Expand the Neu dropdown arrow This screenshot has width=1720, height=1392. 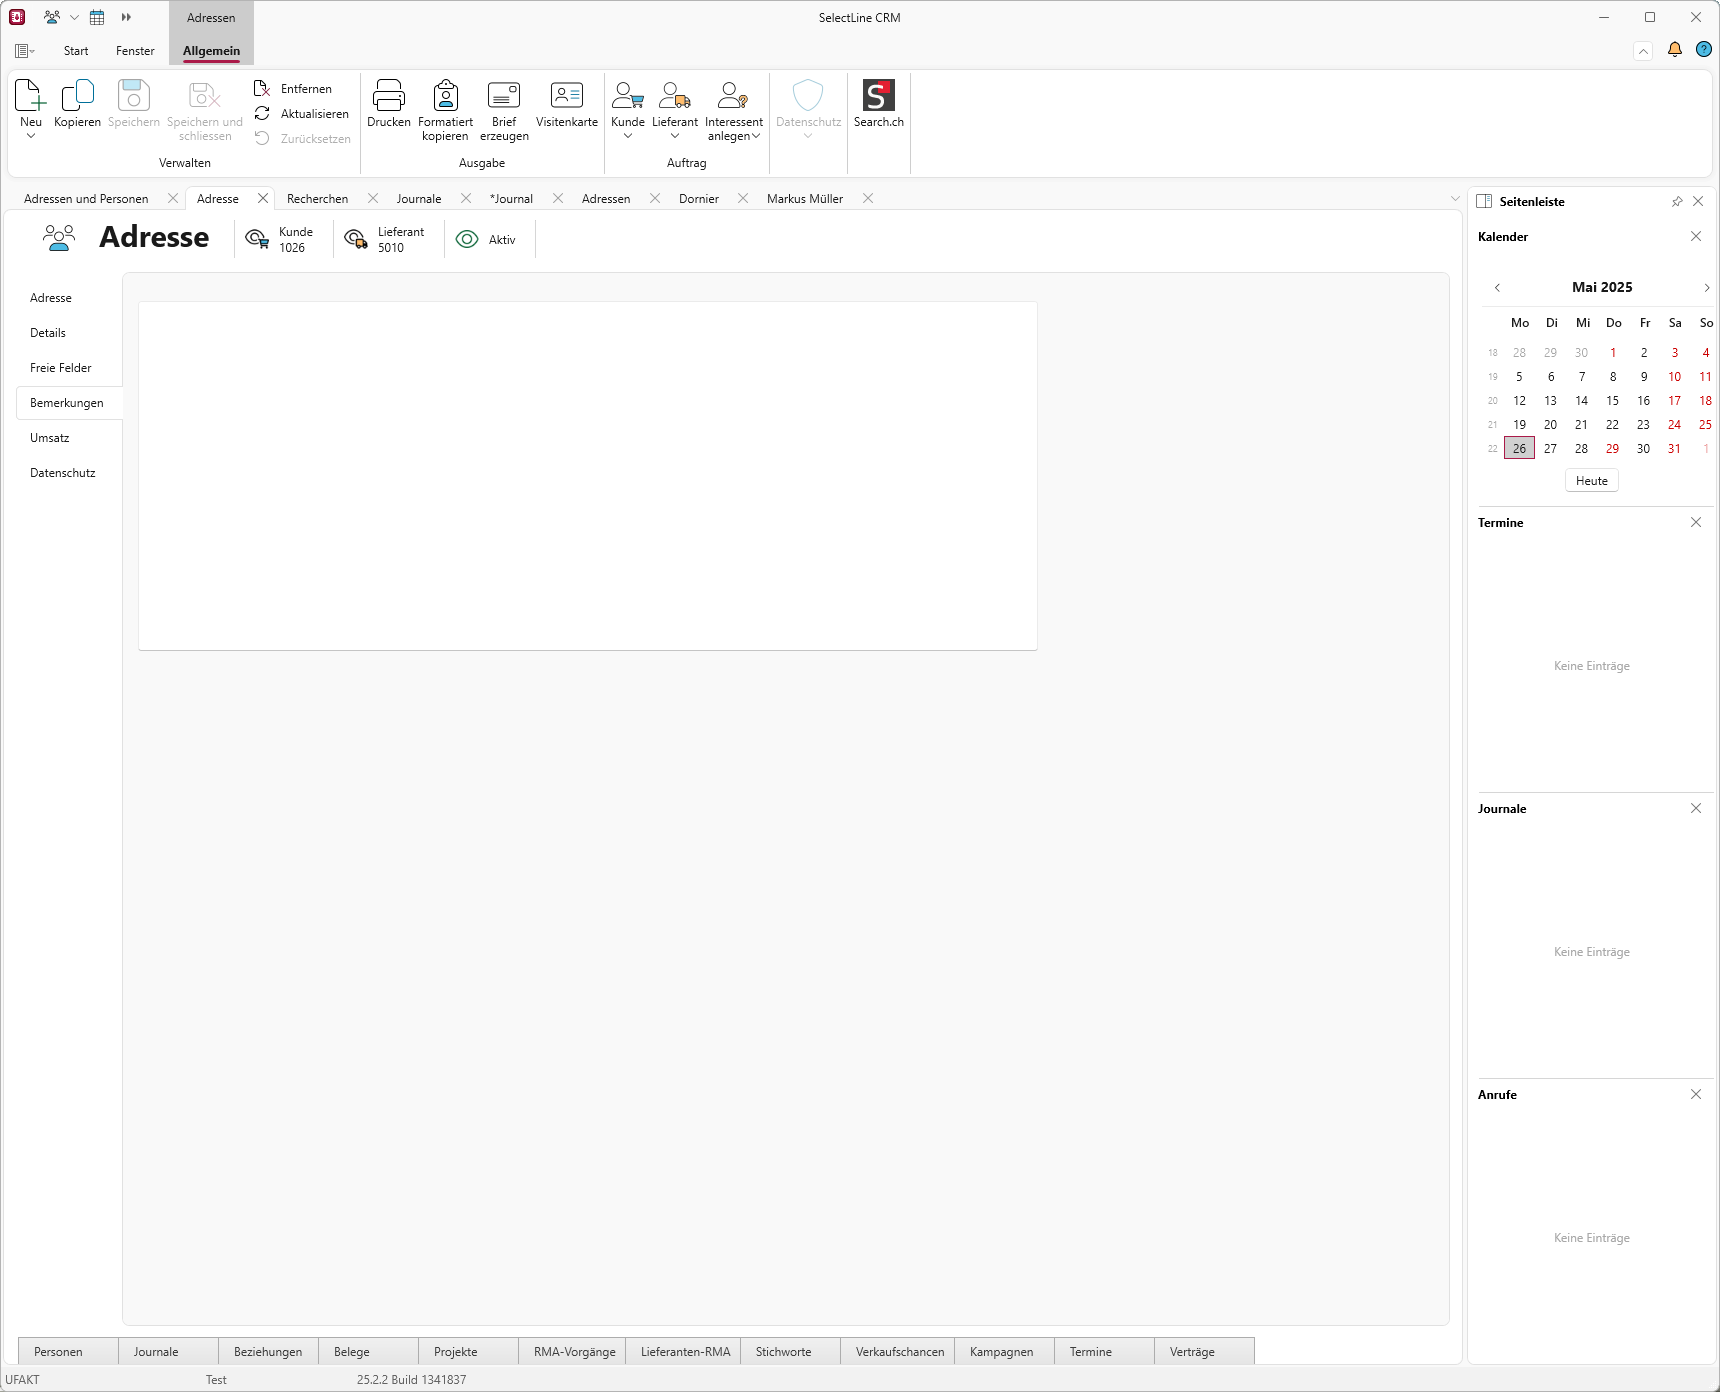31,137
